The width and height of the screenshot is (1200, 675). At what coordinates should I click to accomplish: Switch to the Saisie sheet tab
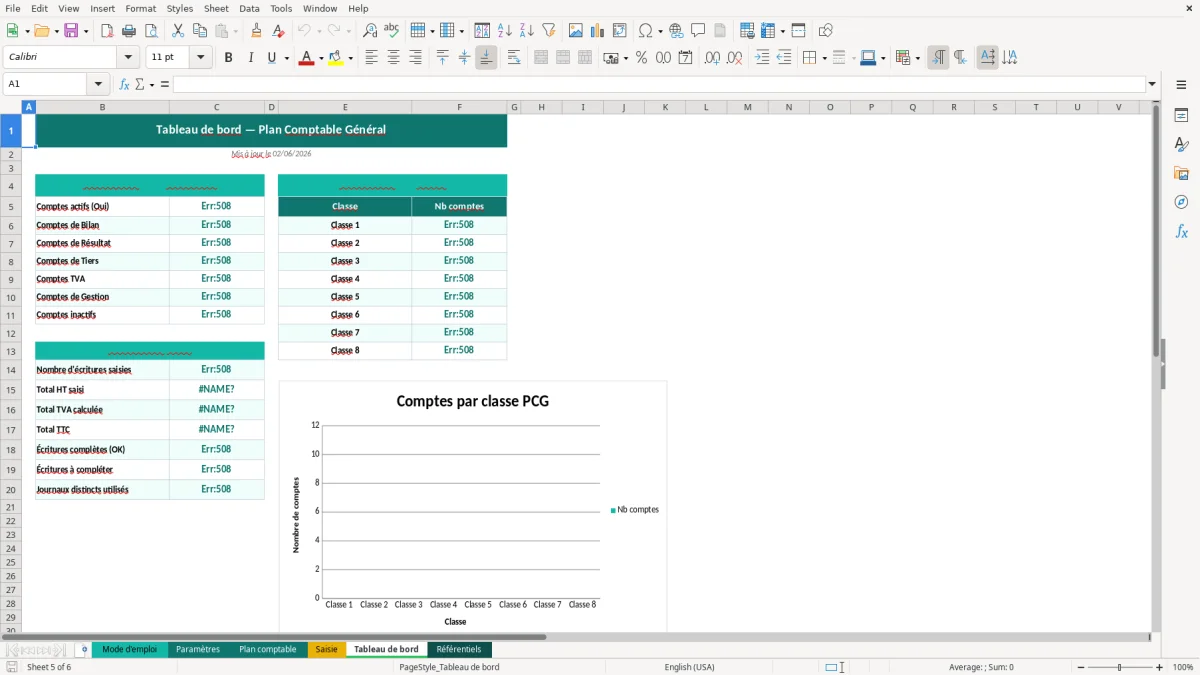tap(326, 649)
